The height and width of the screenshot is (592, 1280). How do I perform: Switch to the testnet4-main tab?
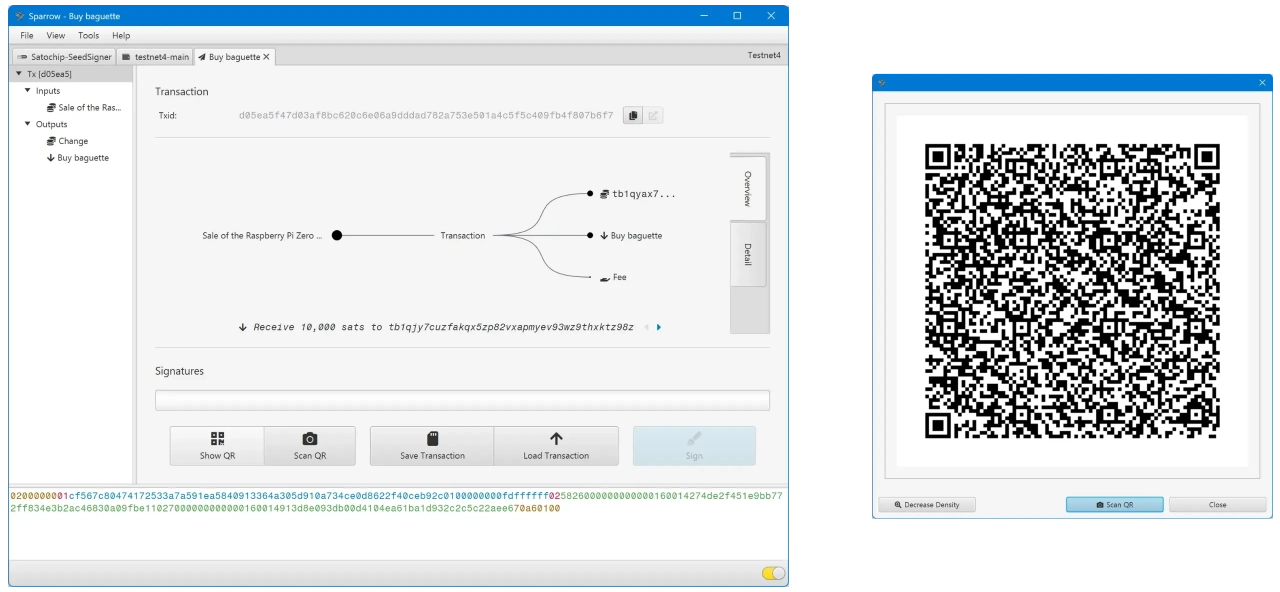[155, 57]
